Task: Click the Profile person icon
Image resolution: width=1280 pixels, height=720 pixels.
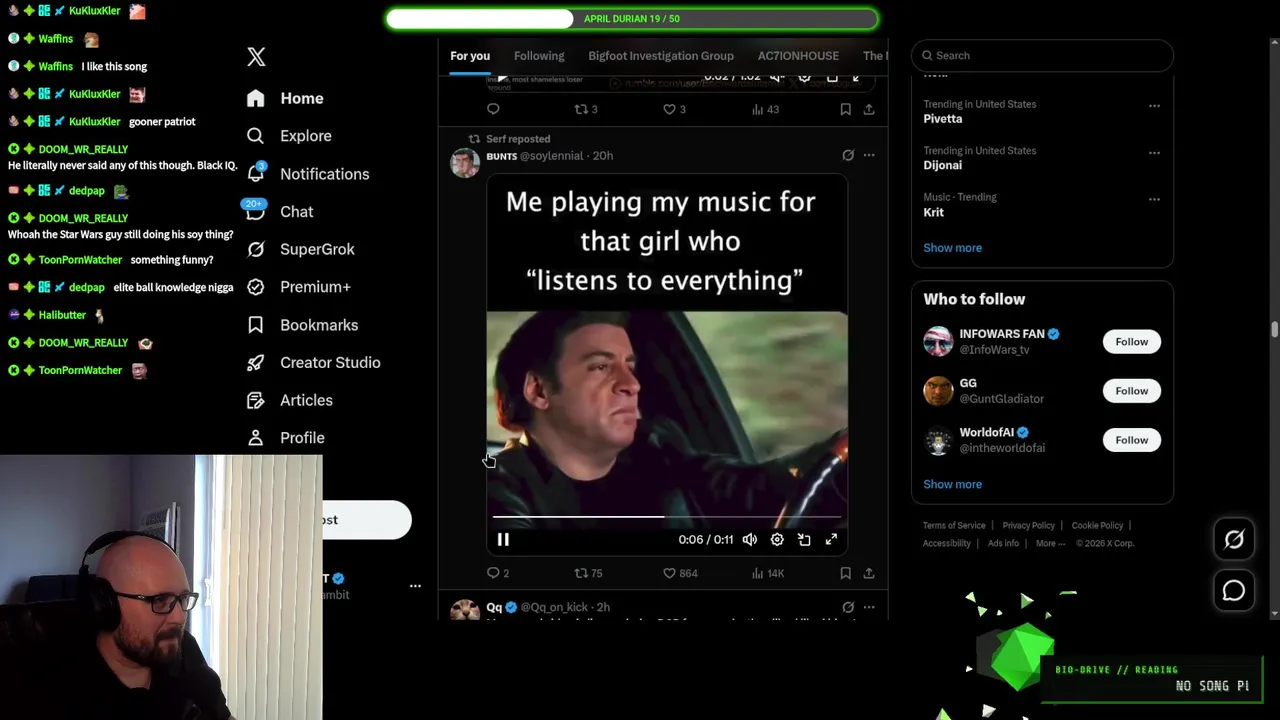Action: [x=256, y=438]
